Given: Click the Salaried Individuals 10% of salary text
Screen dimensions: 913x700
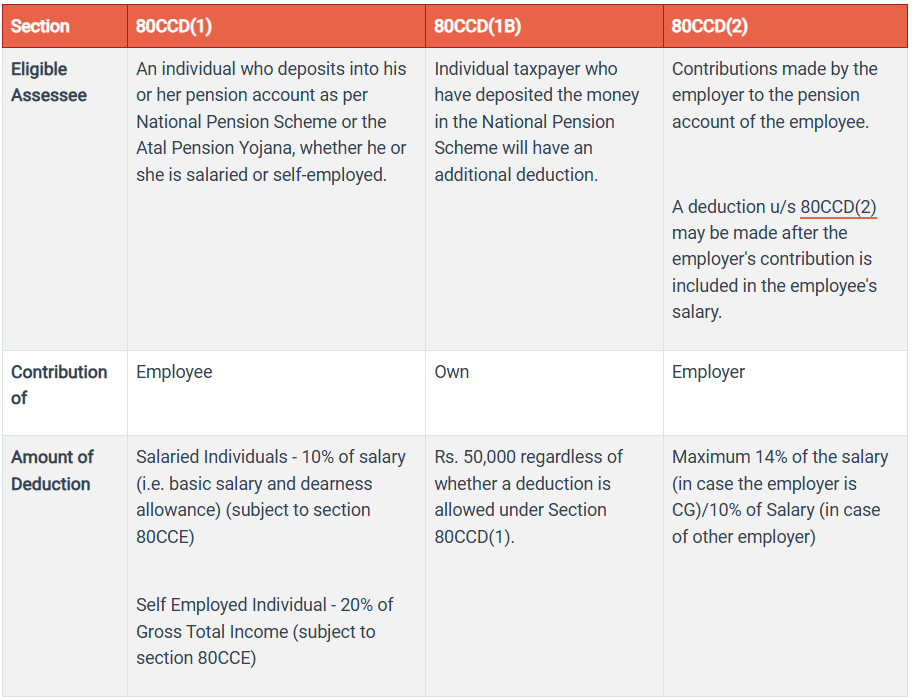Looking at the screenshot, I should click(x=271, y=496).
